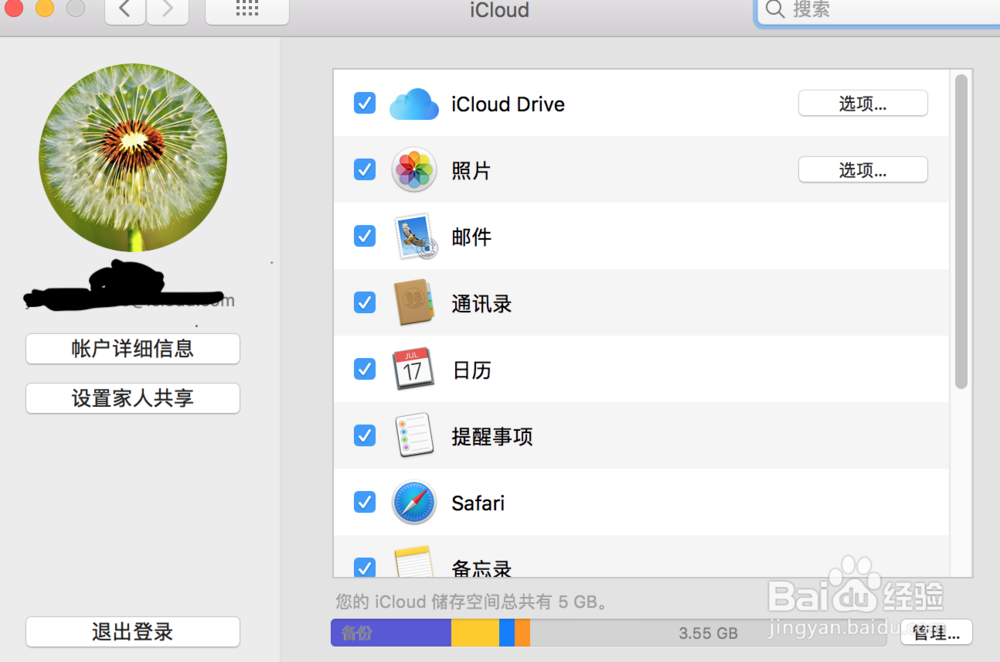
Task: Disable iCloud Drive syncing checkbox
Action: coord(364,103)
